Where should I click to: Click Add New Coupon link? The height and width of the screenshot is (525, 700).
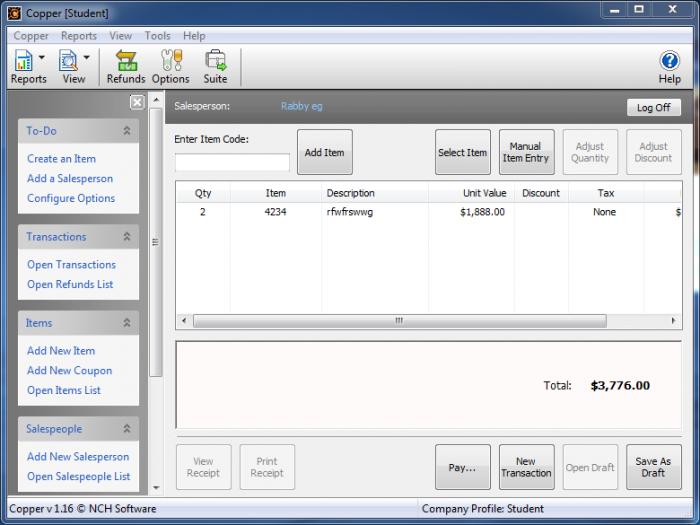tap(70, 370)
